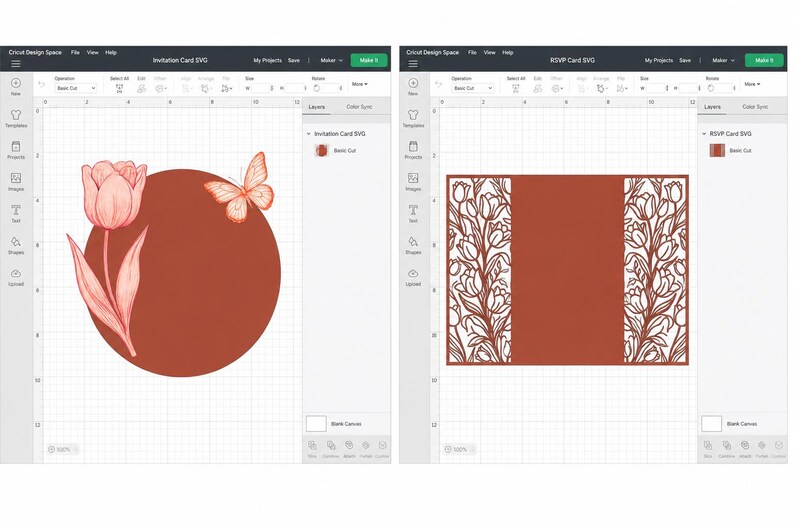Image resolution: width=794 pixels, height=529 pixels.
Task: Click Combine tool in RSVP Card window
Action: click(x=726, y=449)
